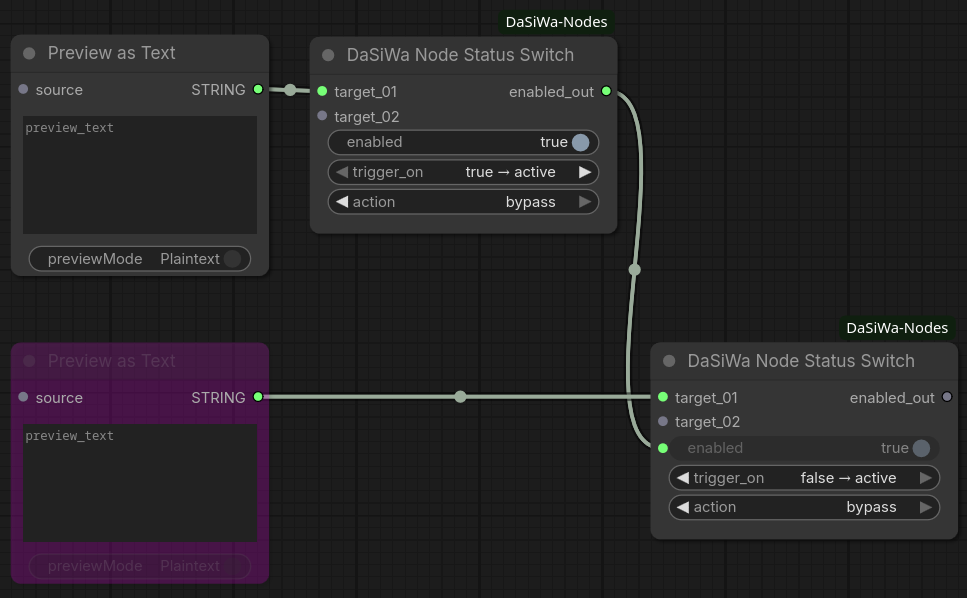Click the midpoint dot on the vertical enabled link
The height and width of the screenshot is (598, 967).
(635, 269)
